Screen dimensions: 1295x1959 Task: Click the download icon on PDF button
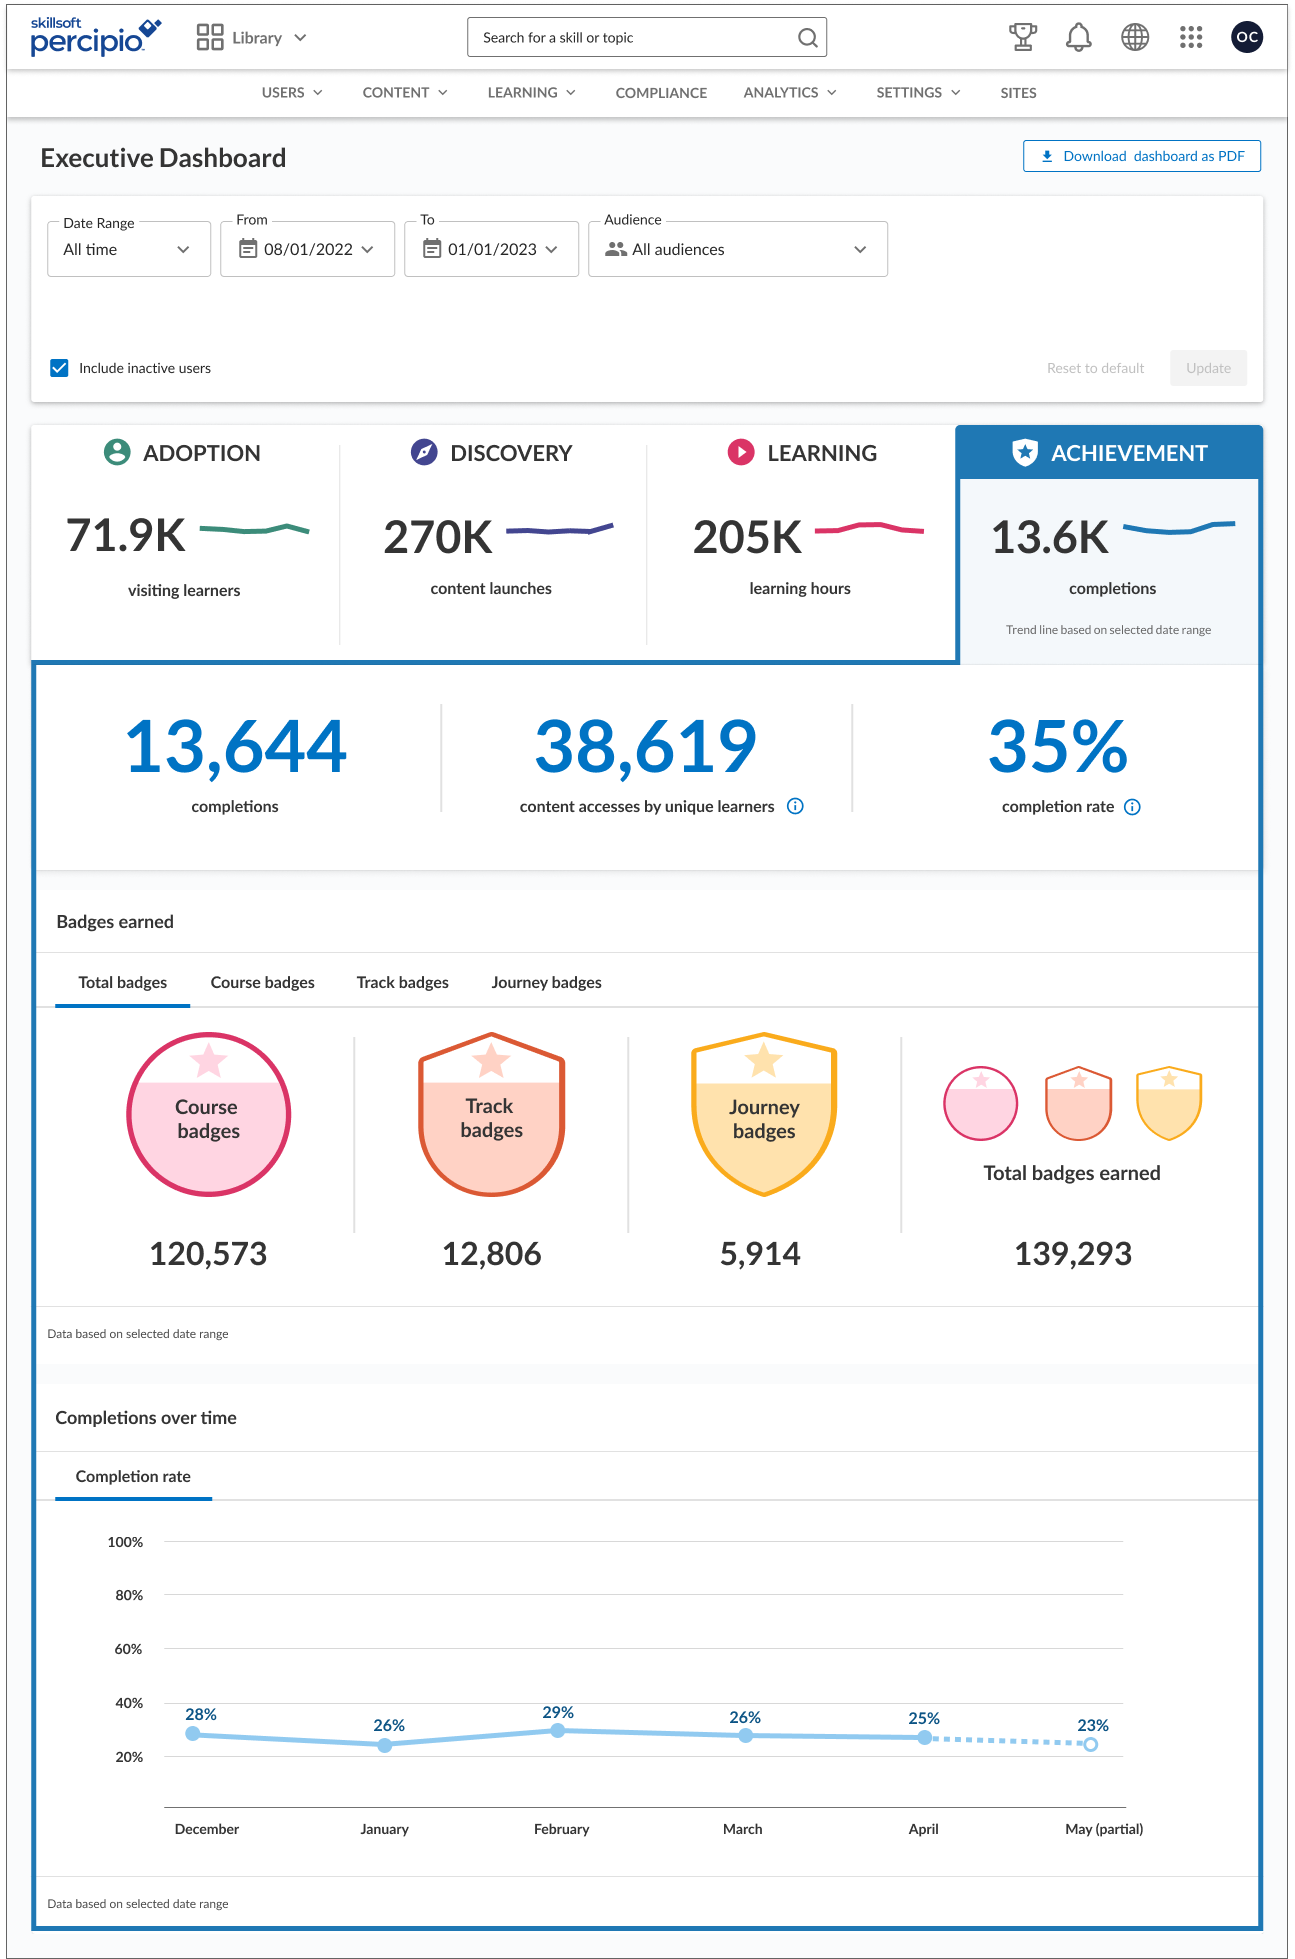(x=1047, y=156)
